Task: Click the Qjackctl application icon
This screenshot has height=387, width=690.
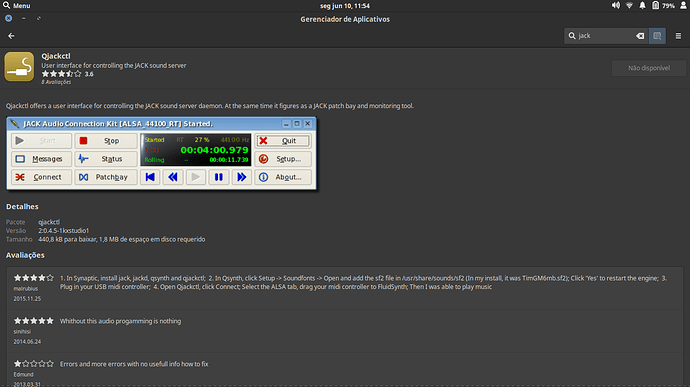Action: [x=19, y=66]
